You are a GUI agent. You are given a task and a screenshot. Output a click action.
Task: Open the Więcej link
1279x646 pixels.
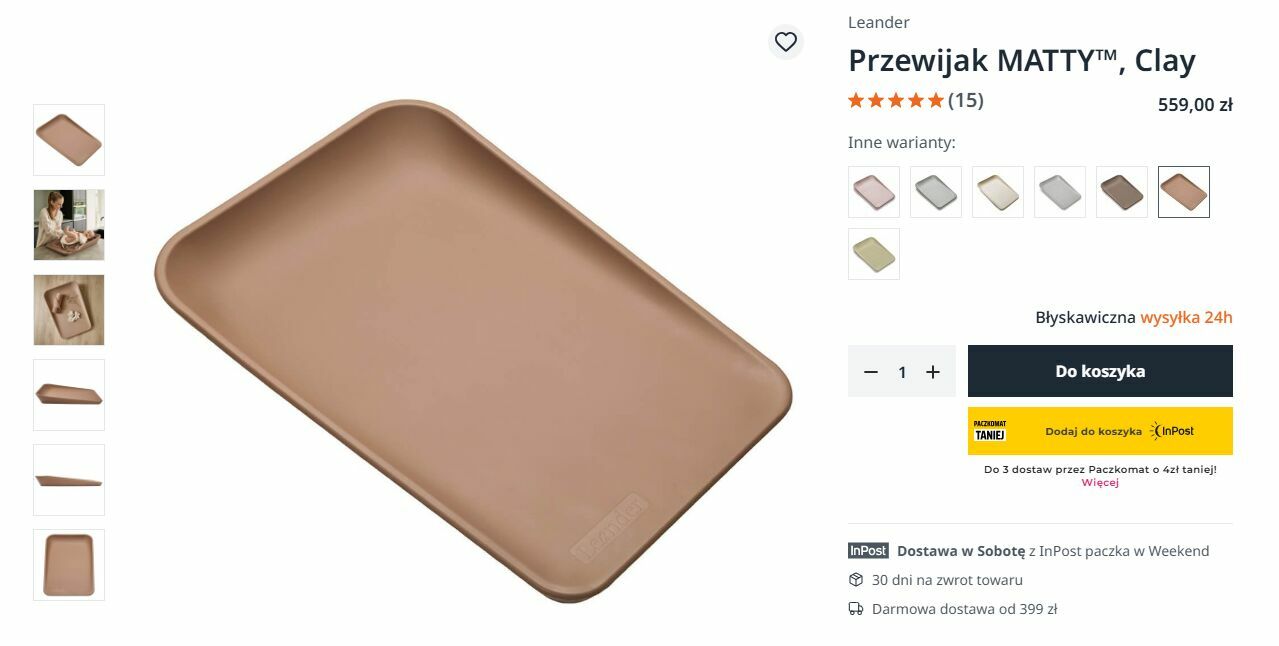coord(1100,483)
